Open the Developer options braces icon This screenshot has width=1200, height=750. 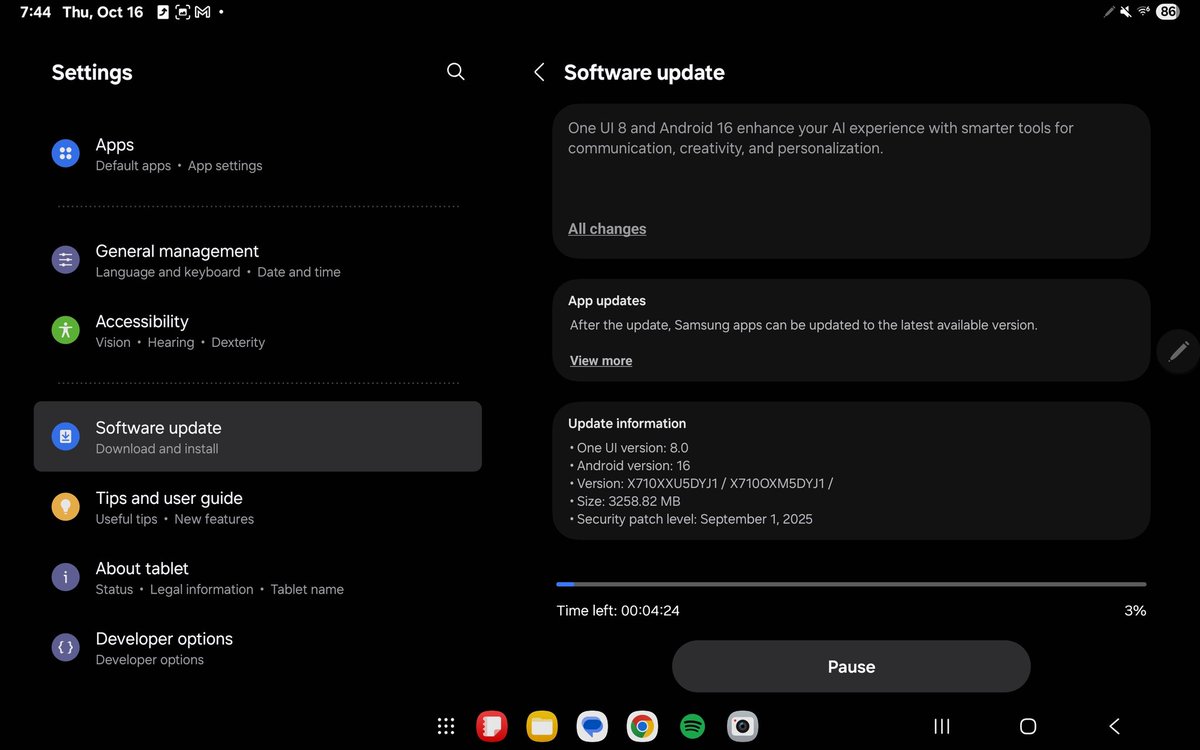(x=65, y=648)
